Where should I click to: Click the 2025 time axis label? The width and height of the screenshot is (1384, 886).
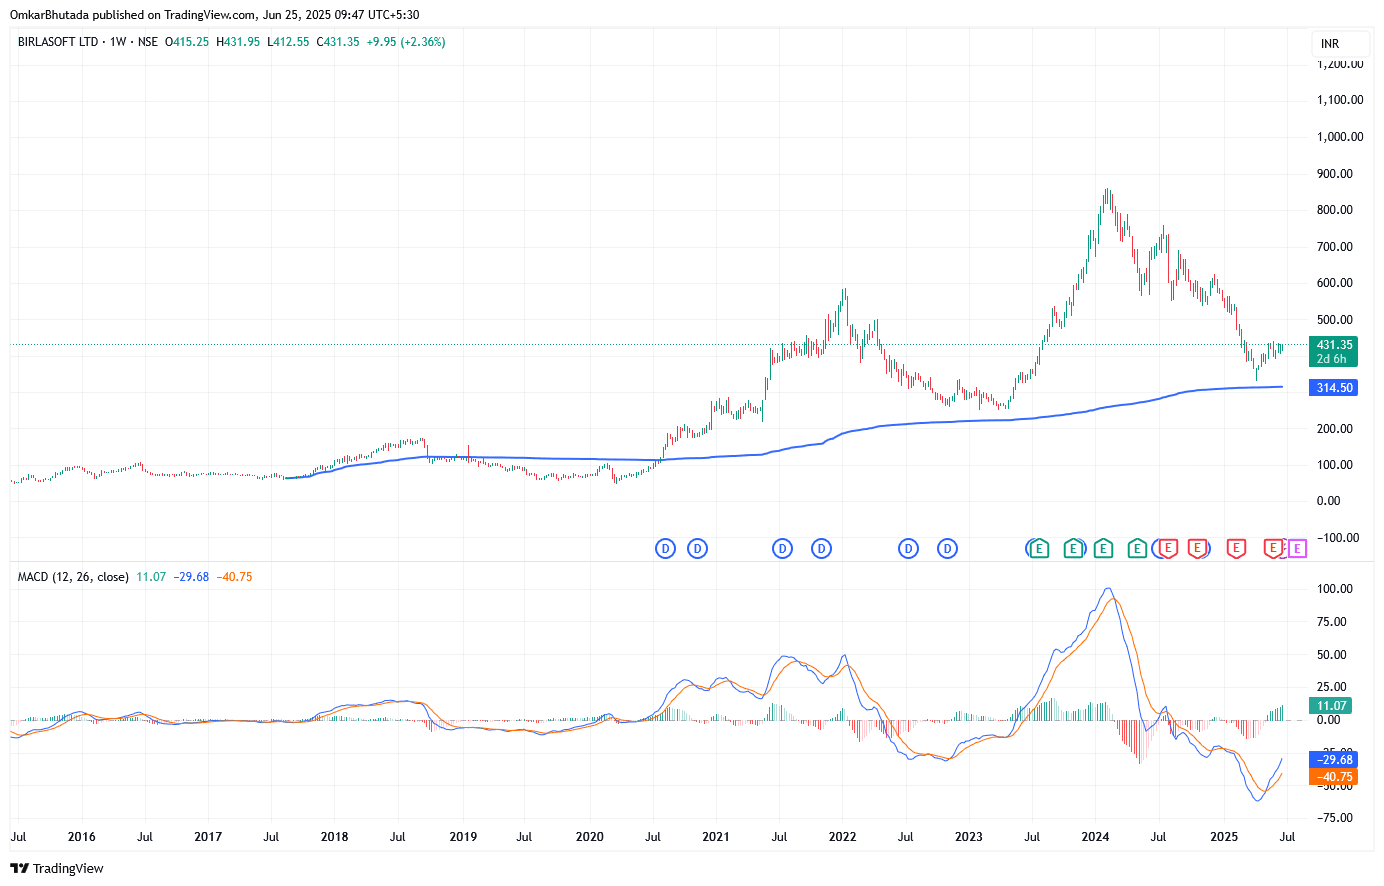(x=1224, y=837)
